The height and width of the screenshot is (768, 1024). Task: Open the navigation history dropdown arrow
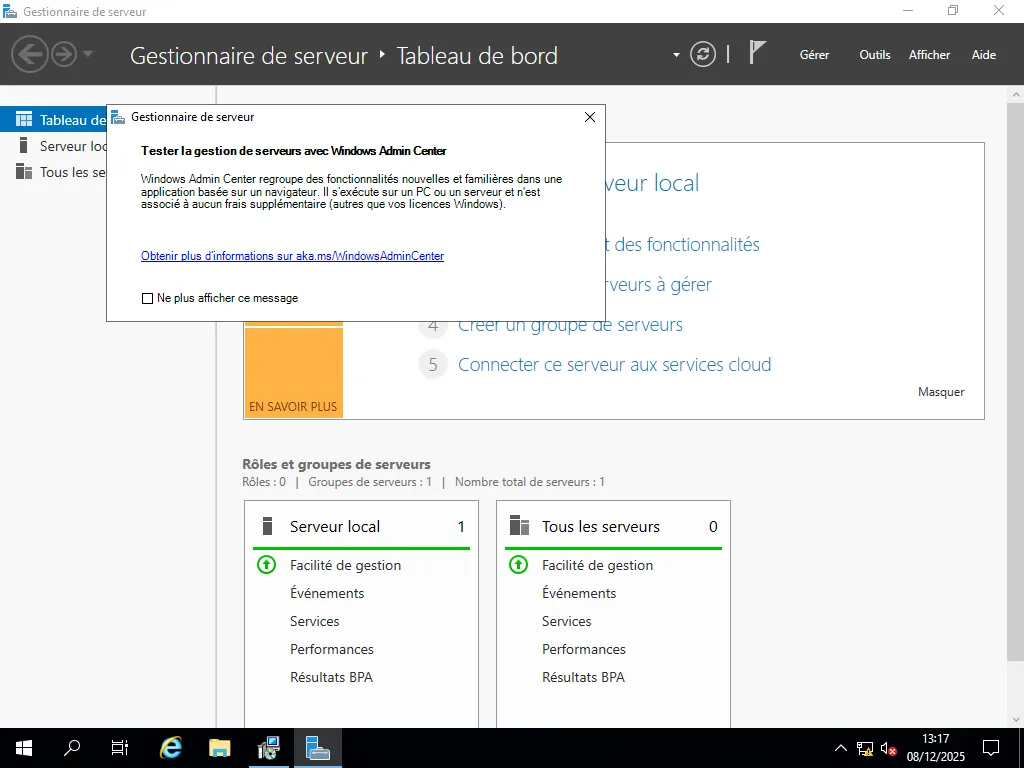click(x=88, y=54)
